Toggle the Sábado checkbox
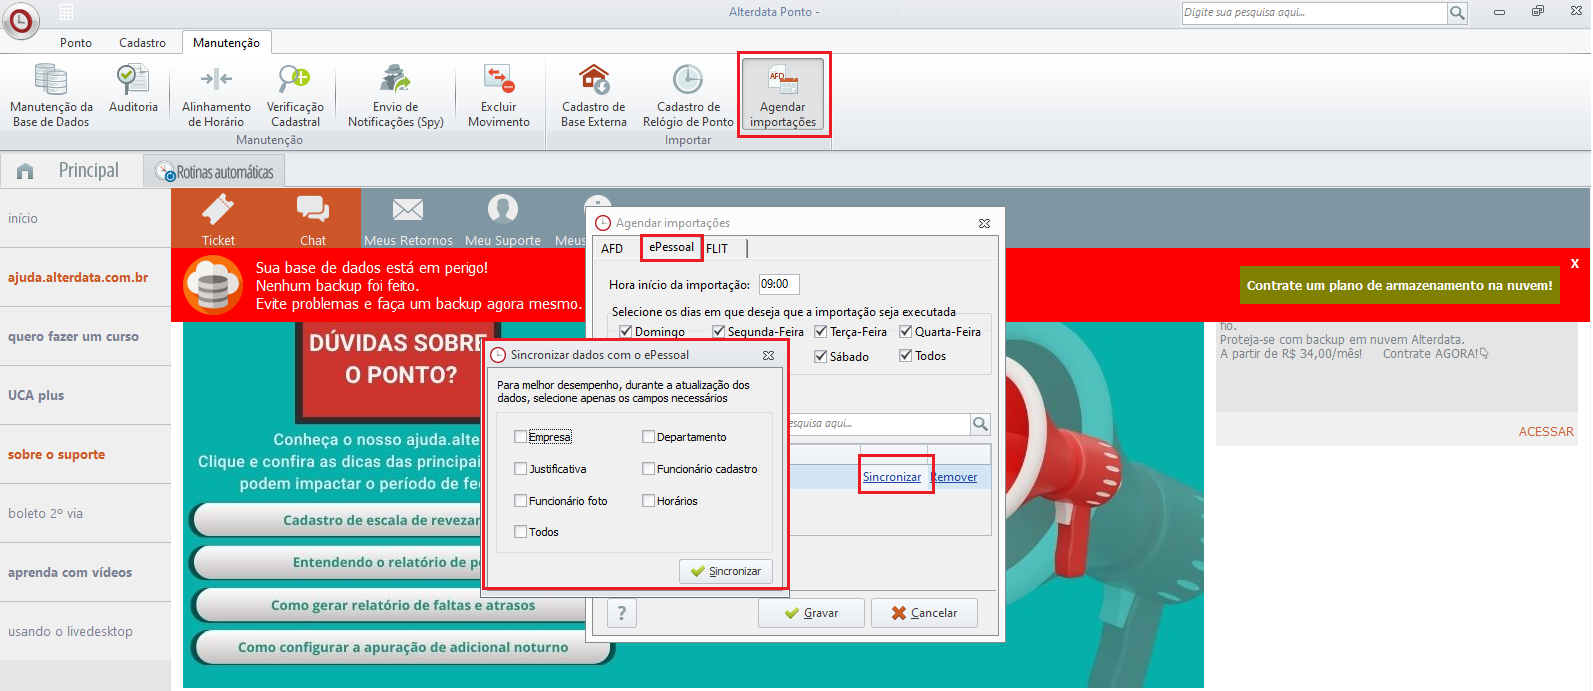 tap(820, 356)
